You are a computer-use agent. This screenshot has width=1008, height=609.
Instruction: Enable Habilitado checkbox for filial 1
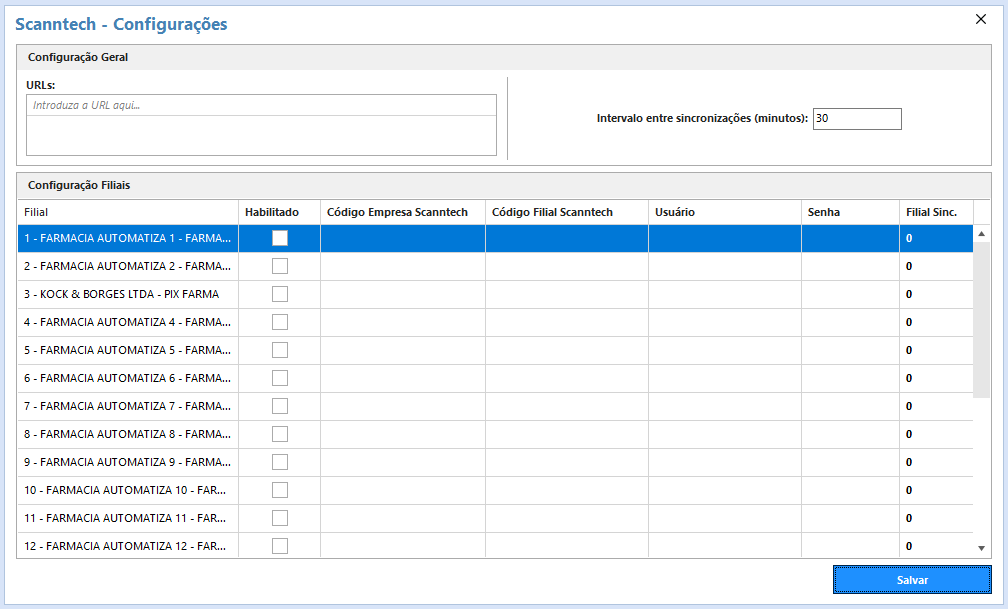(280, 238)
